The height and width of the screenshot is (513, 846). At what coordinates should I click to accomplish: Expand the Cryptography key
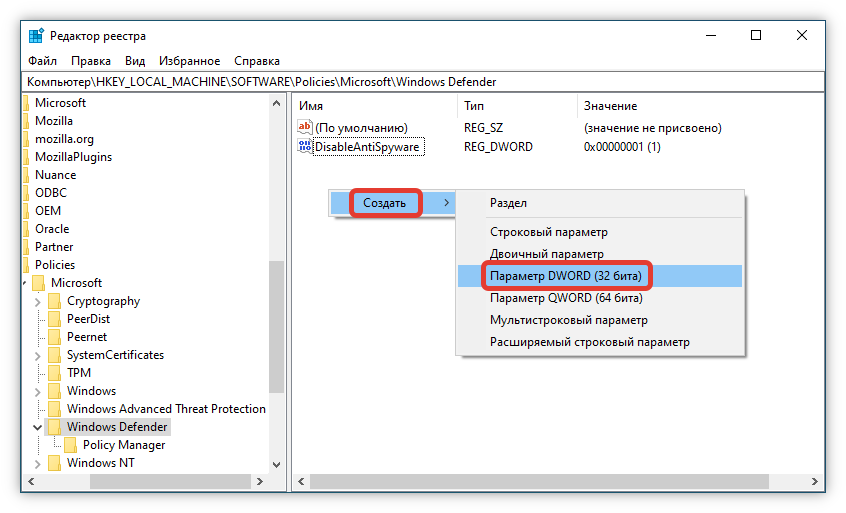pos(37,302)
